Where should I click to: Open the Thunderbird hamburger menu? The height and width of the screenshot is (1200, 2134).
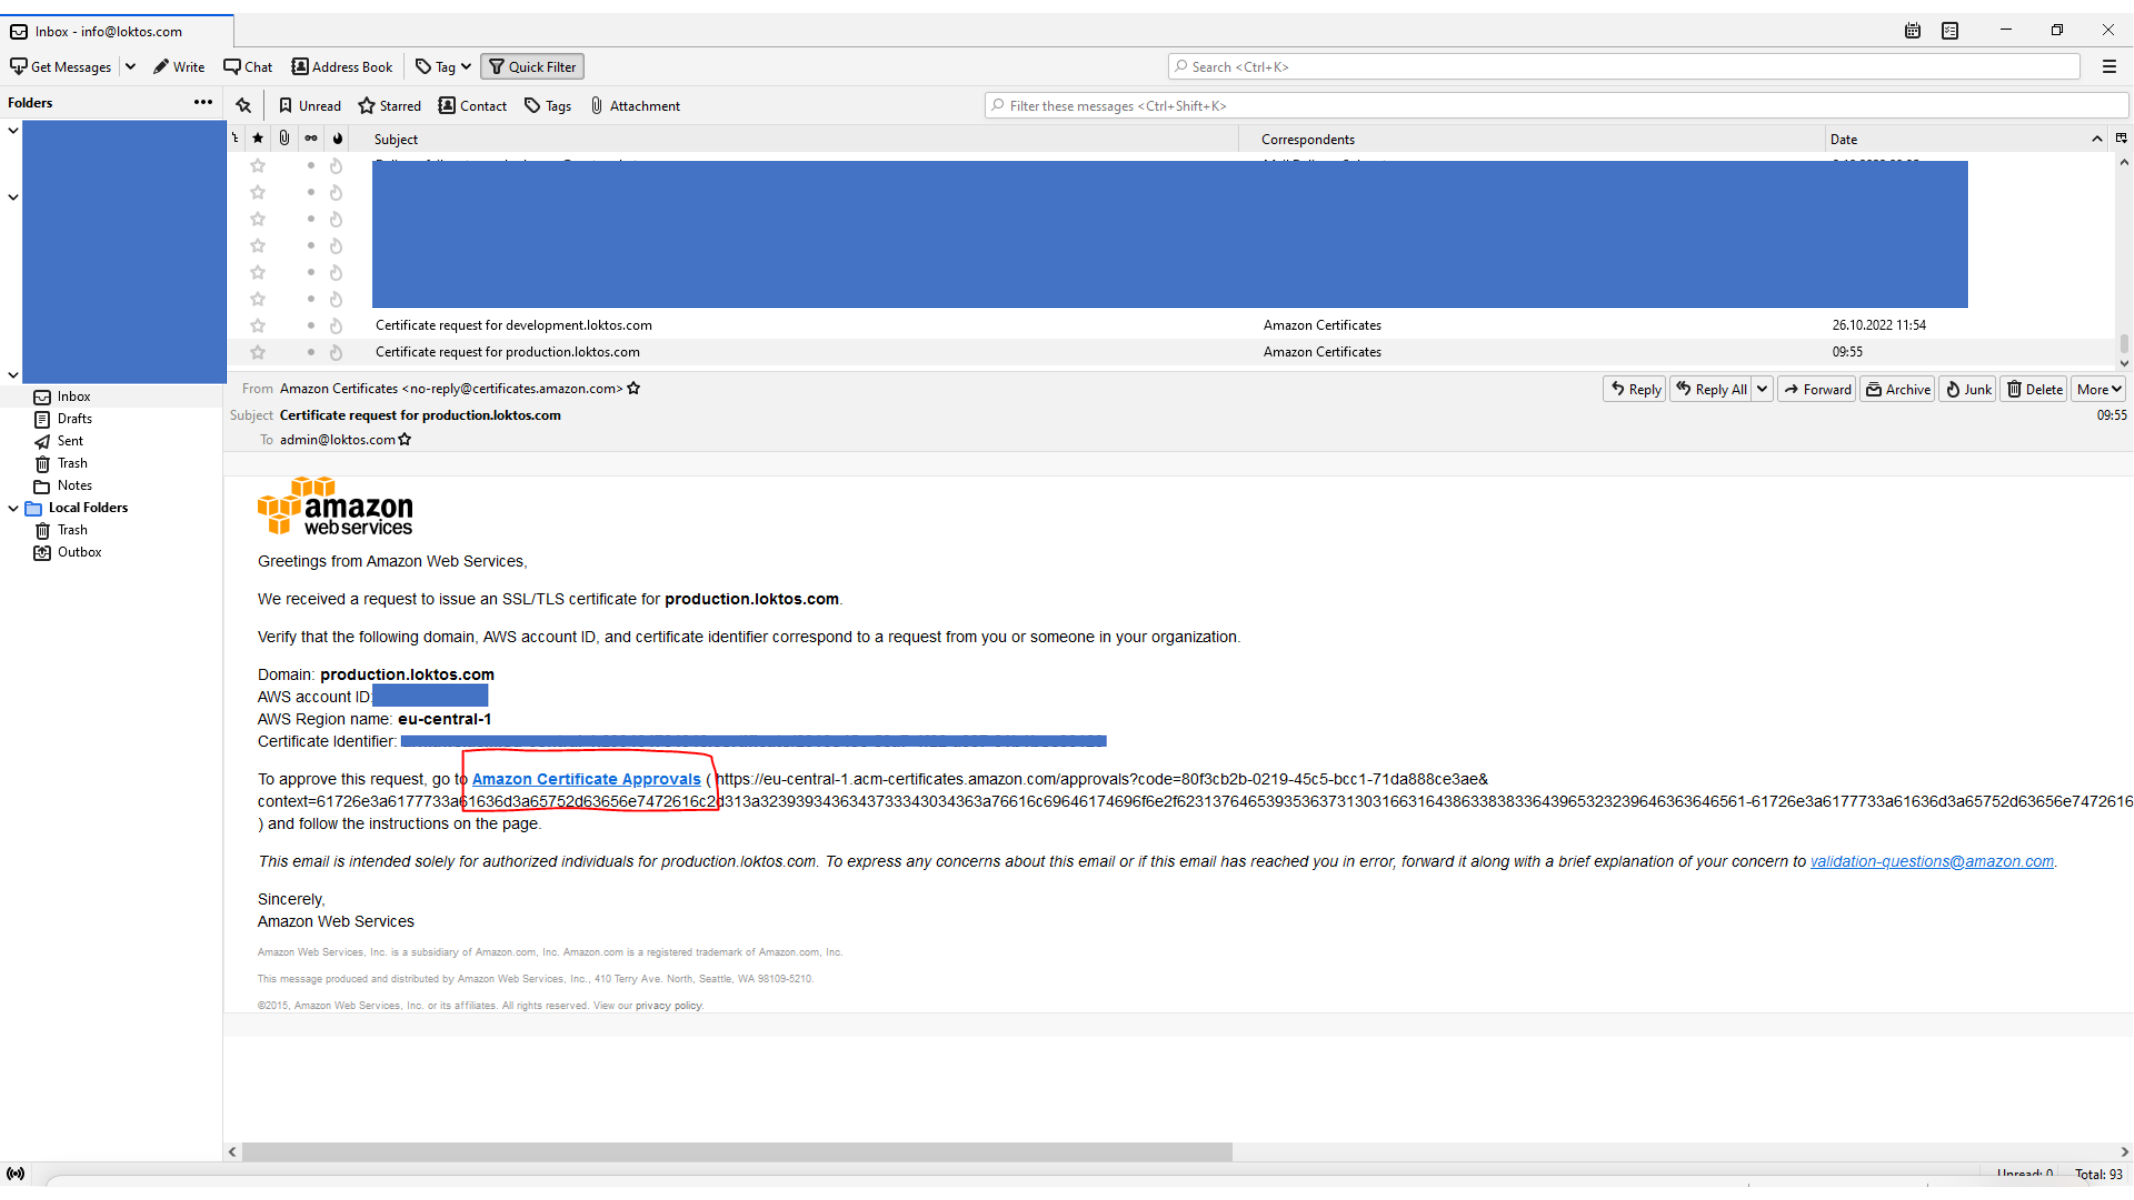coord(2109,67)
